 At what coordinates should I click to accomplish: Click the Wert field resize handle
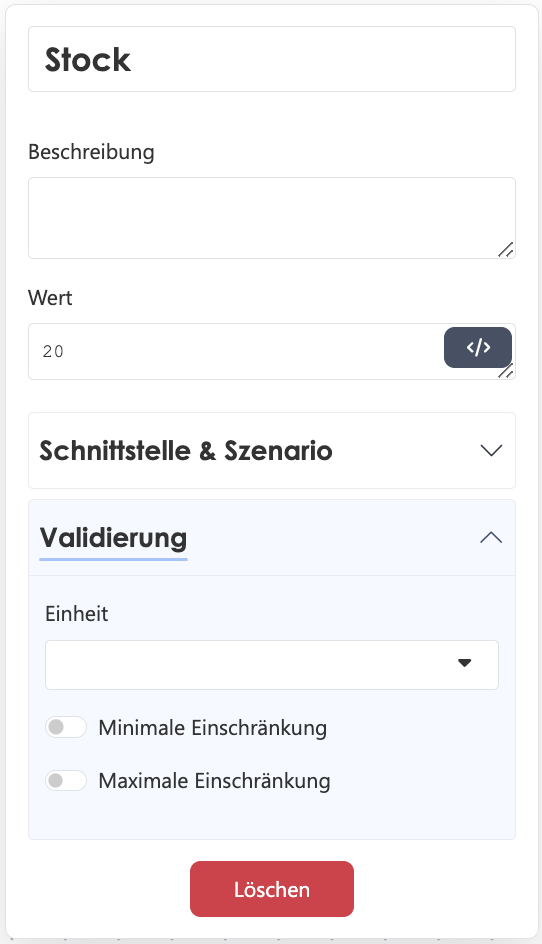[x=506, y=370]
